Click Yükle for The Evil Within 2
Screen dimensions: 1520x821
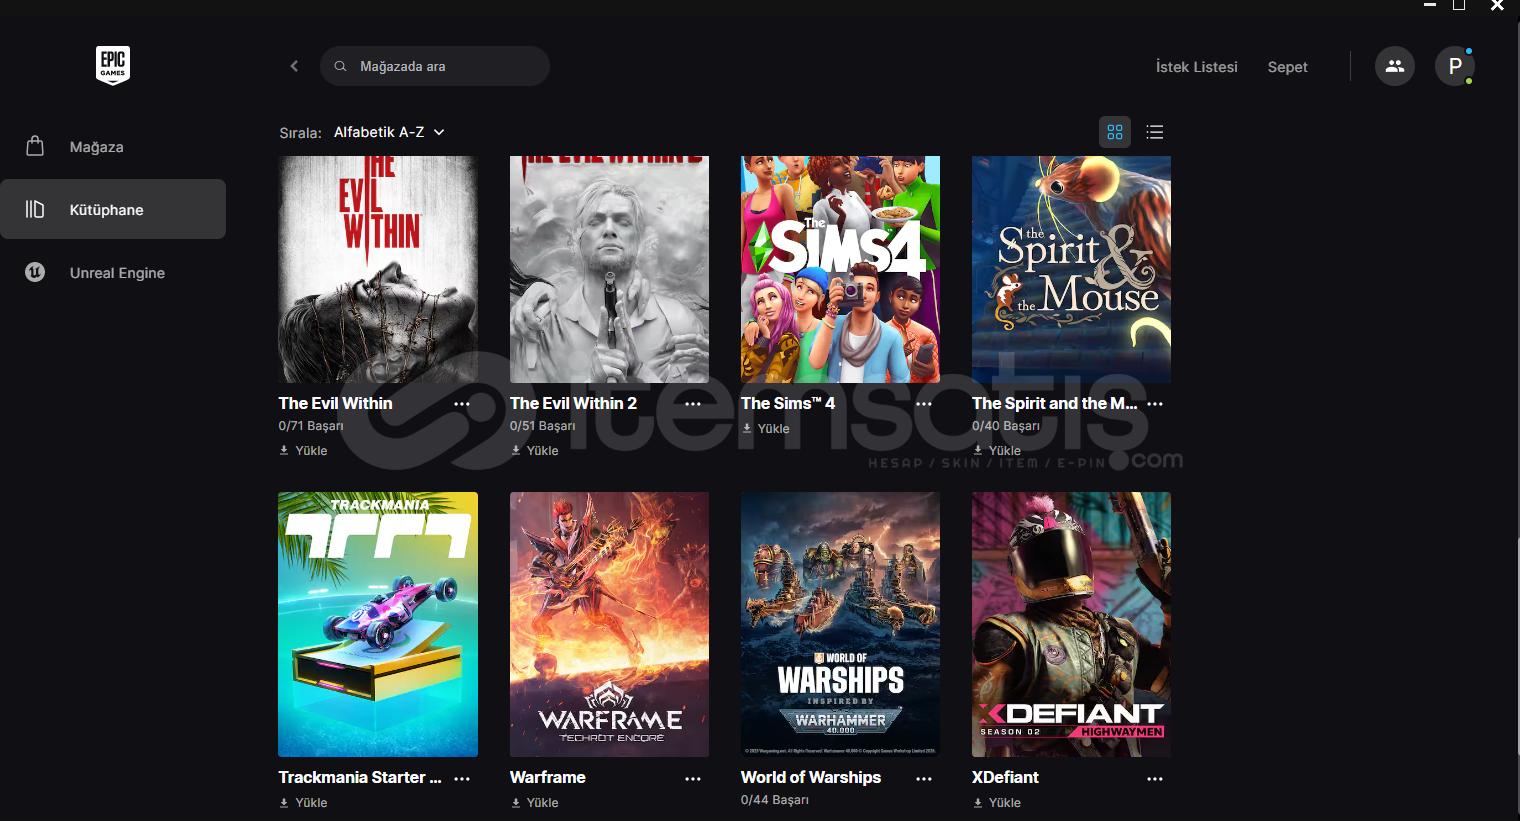(542, 451)
